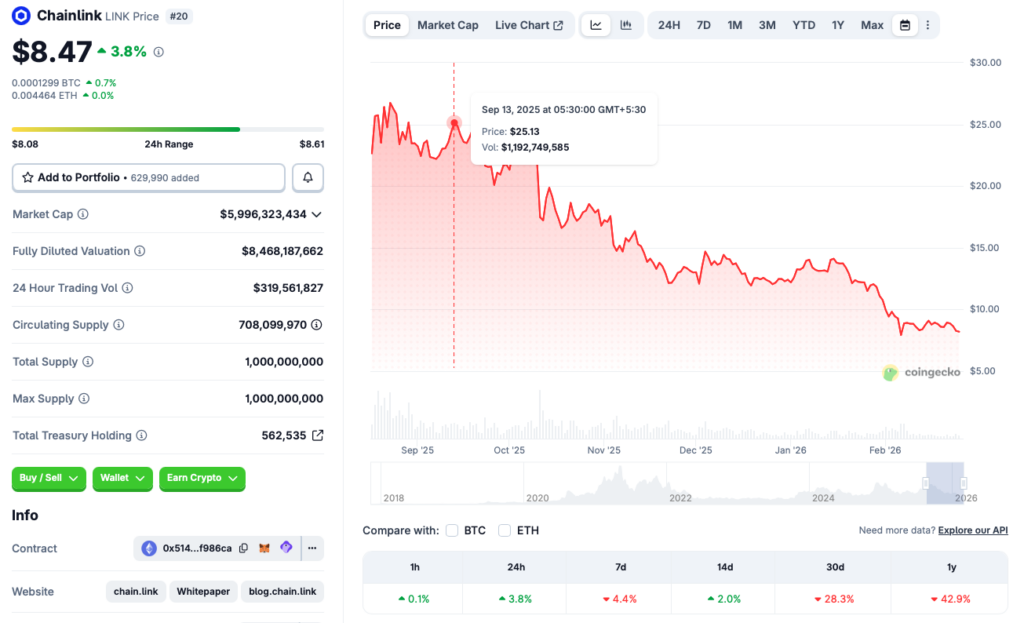Open the contract ellipsis dropdown

coord(310,548)
